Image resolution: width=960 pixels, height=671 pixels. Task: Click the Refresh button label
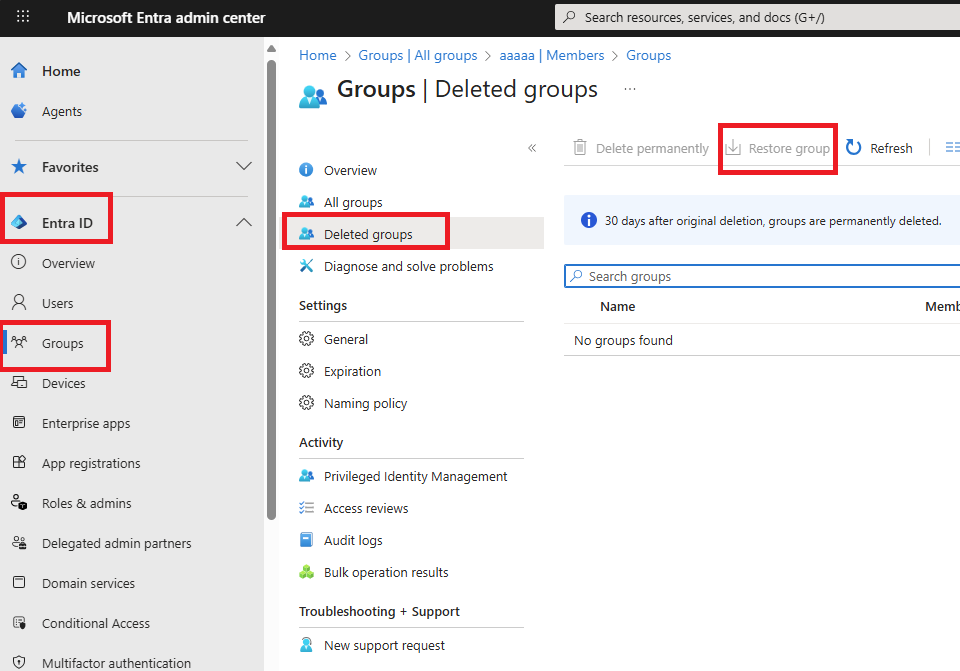891,148
